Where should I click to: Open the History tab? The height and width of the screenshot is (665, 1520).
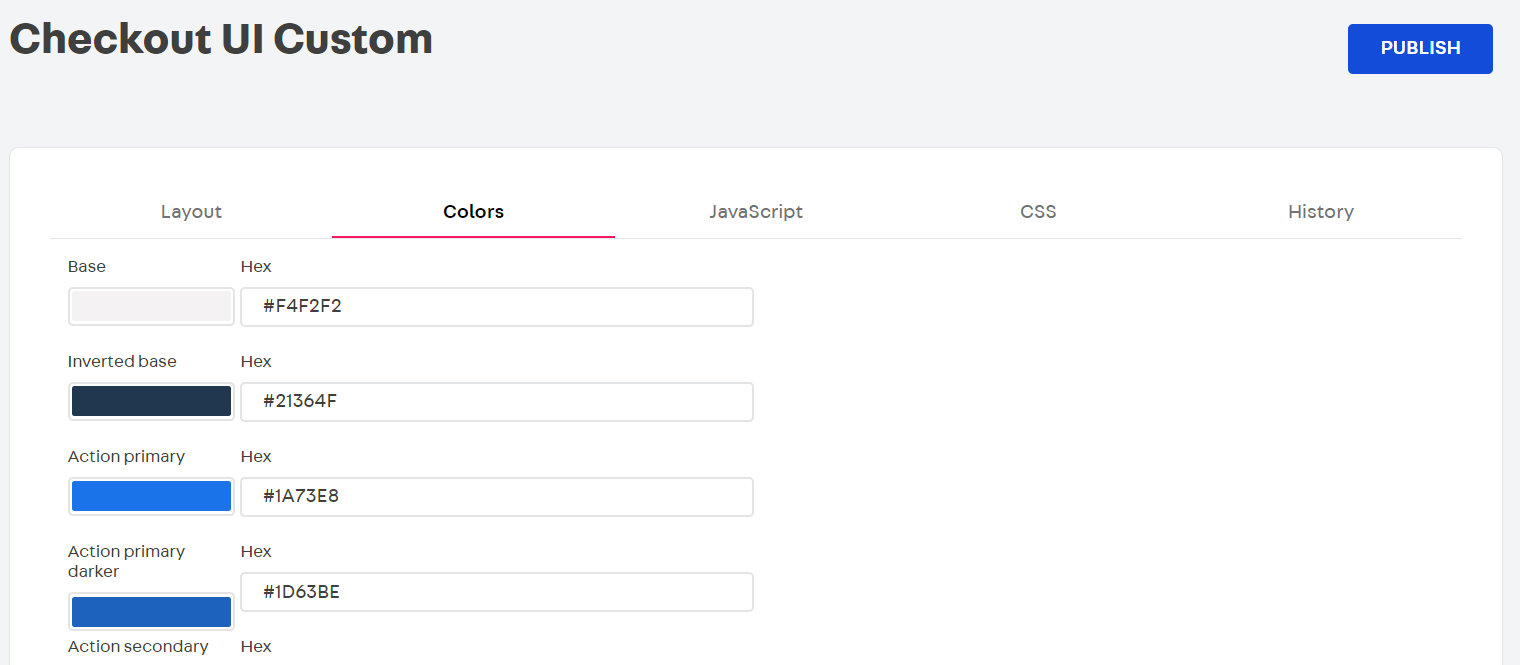coord(1321,211)
